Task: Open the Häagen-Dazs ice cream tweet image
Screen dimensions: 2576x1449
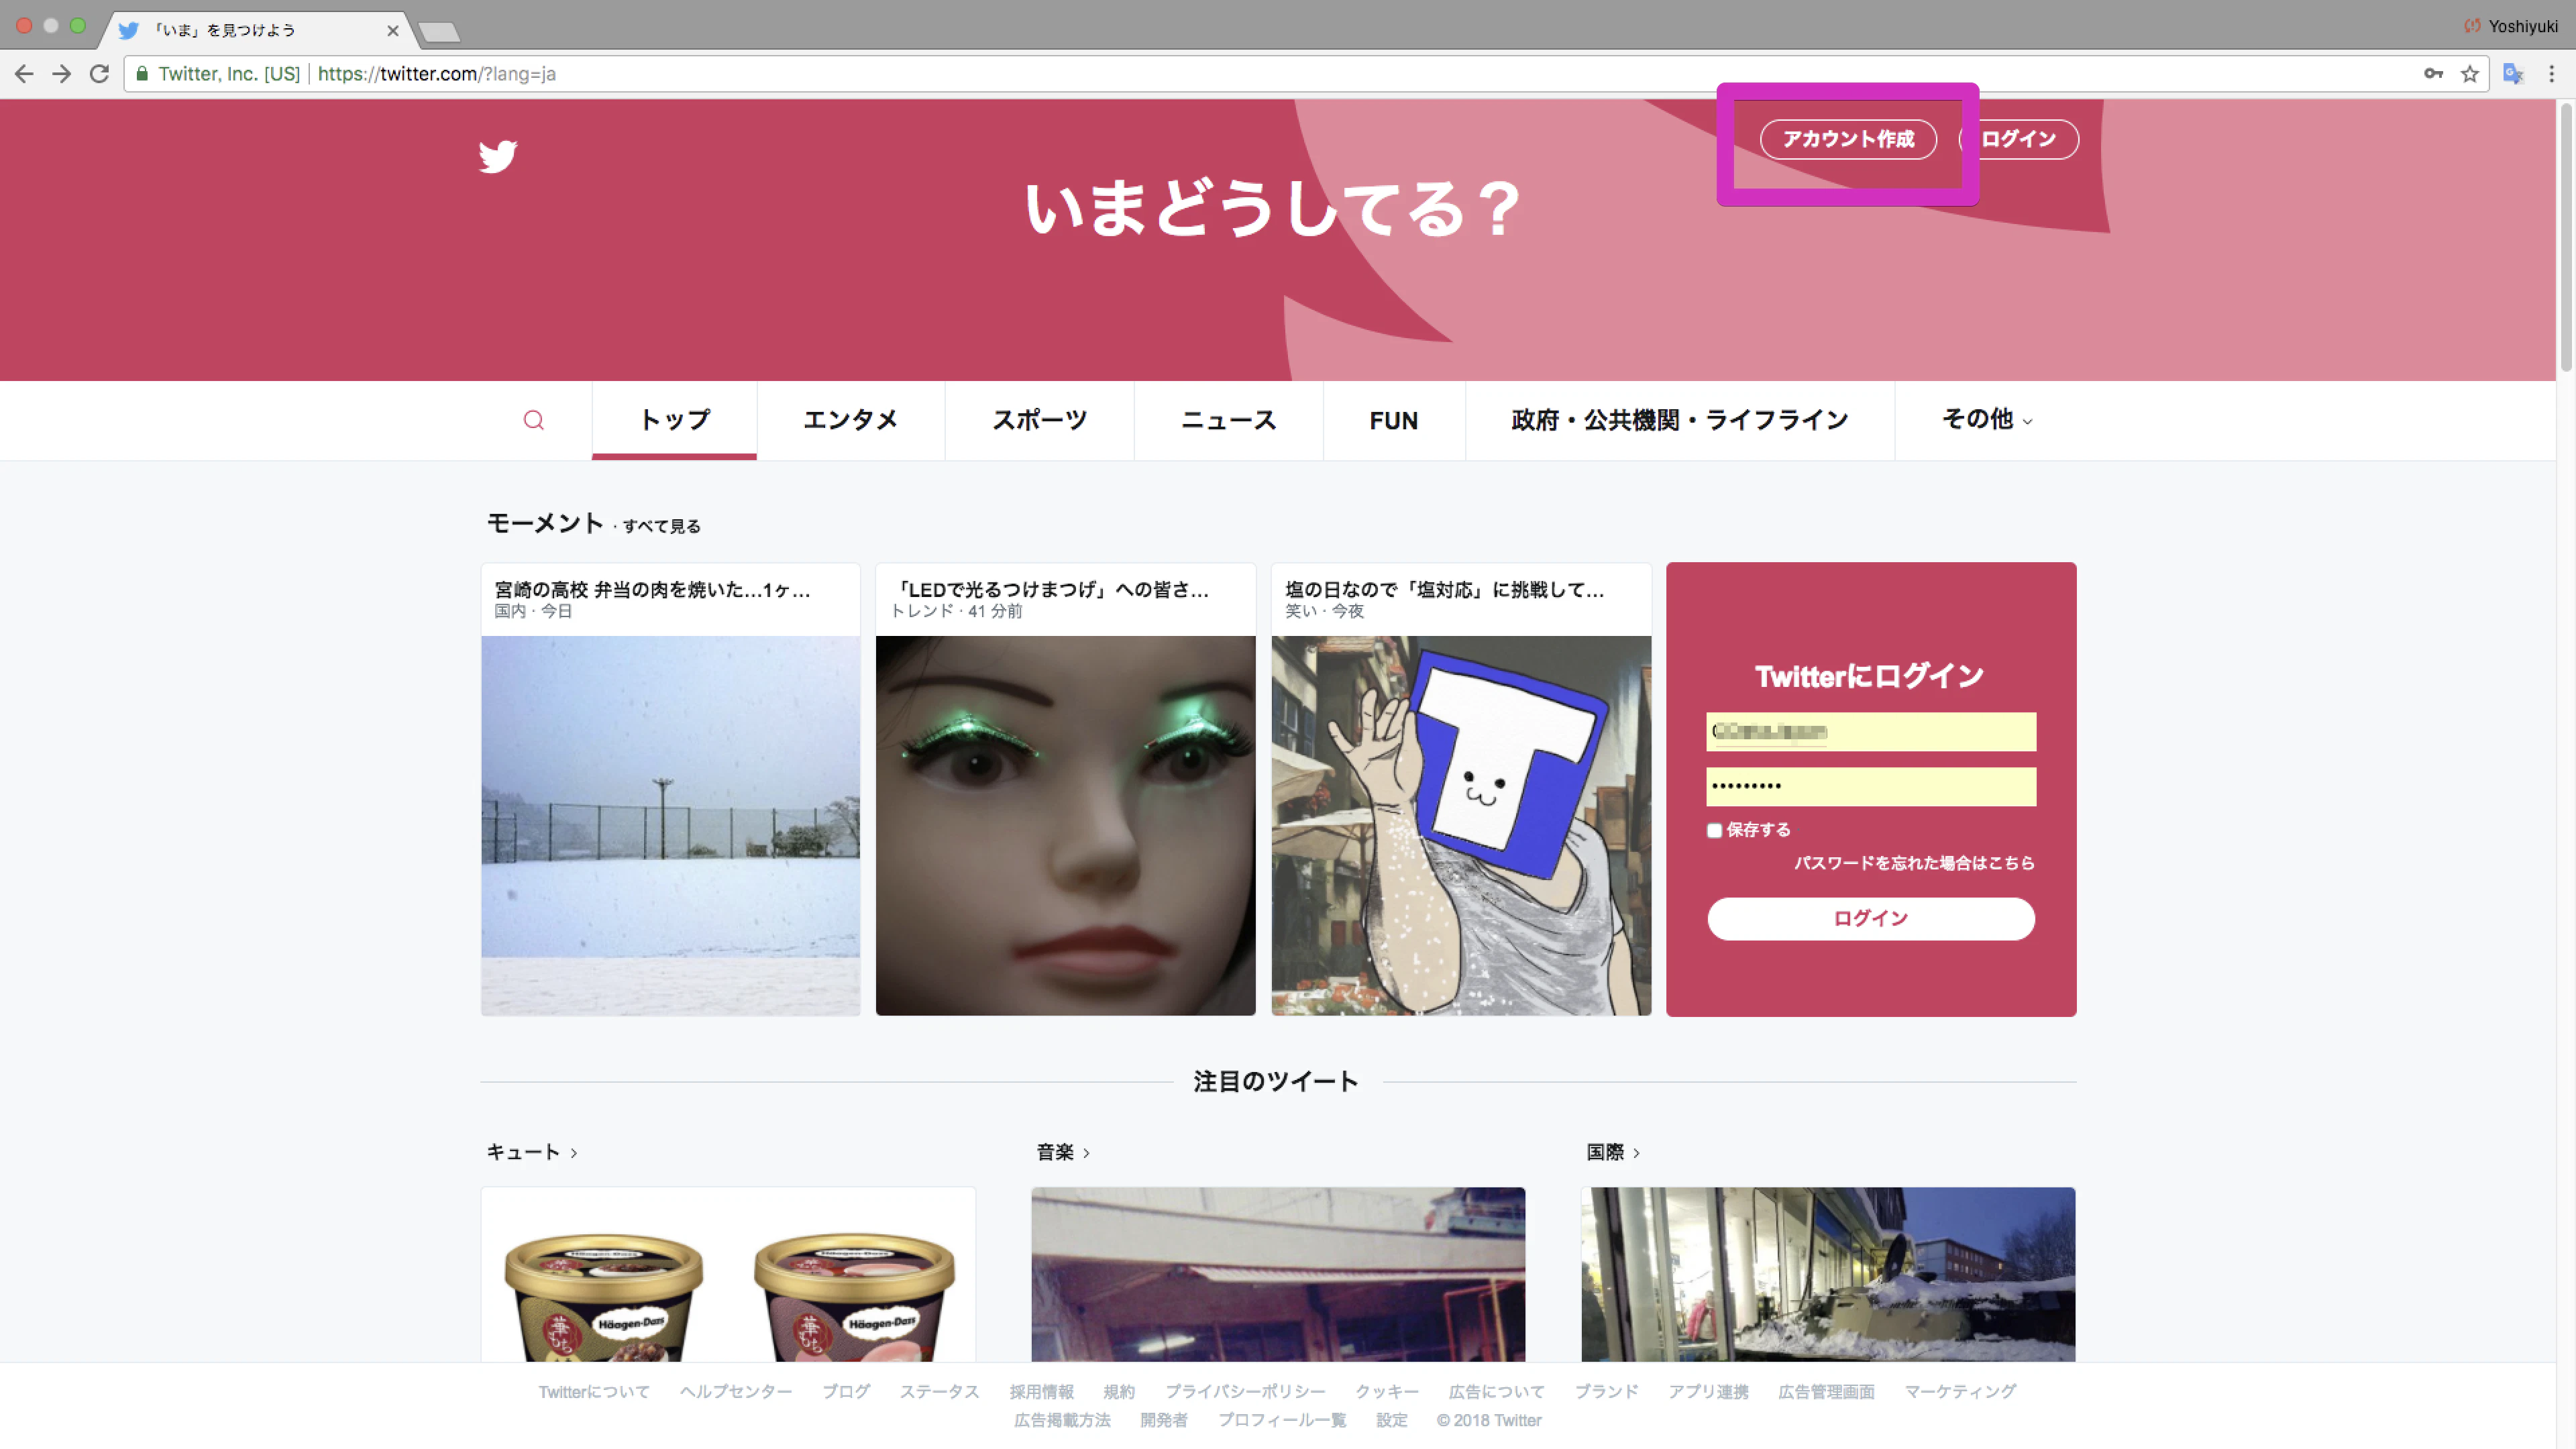Action: (x=728, y=1275)
